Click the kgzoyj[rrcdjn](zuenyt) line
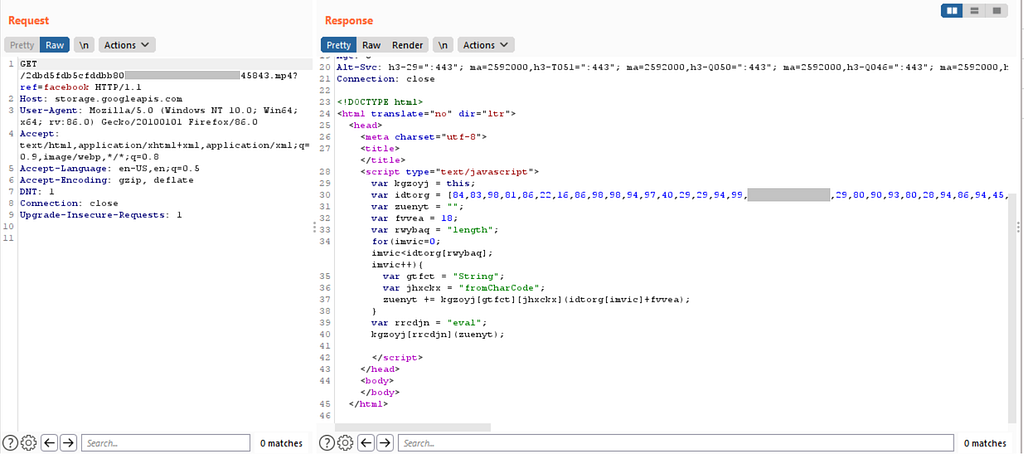This screenshot has width=1024, height=456. [438, 334]
